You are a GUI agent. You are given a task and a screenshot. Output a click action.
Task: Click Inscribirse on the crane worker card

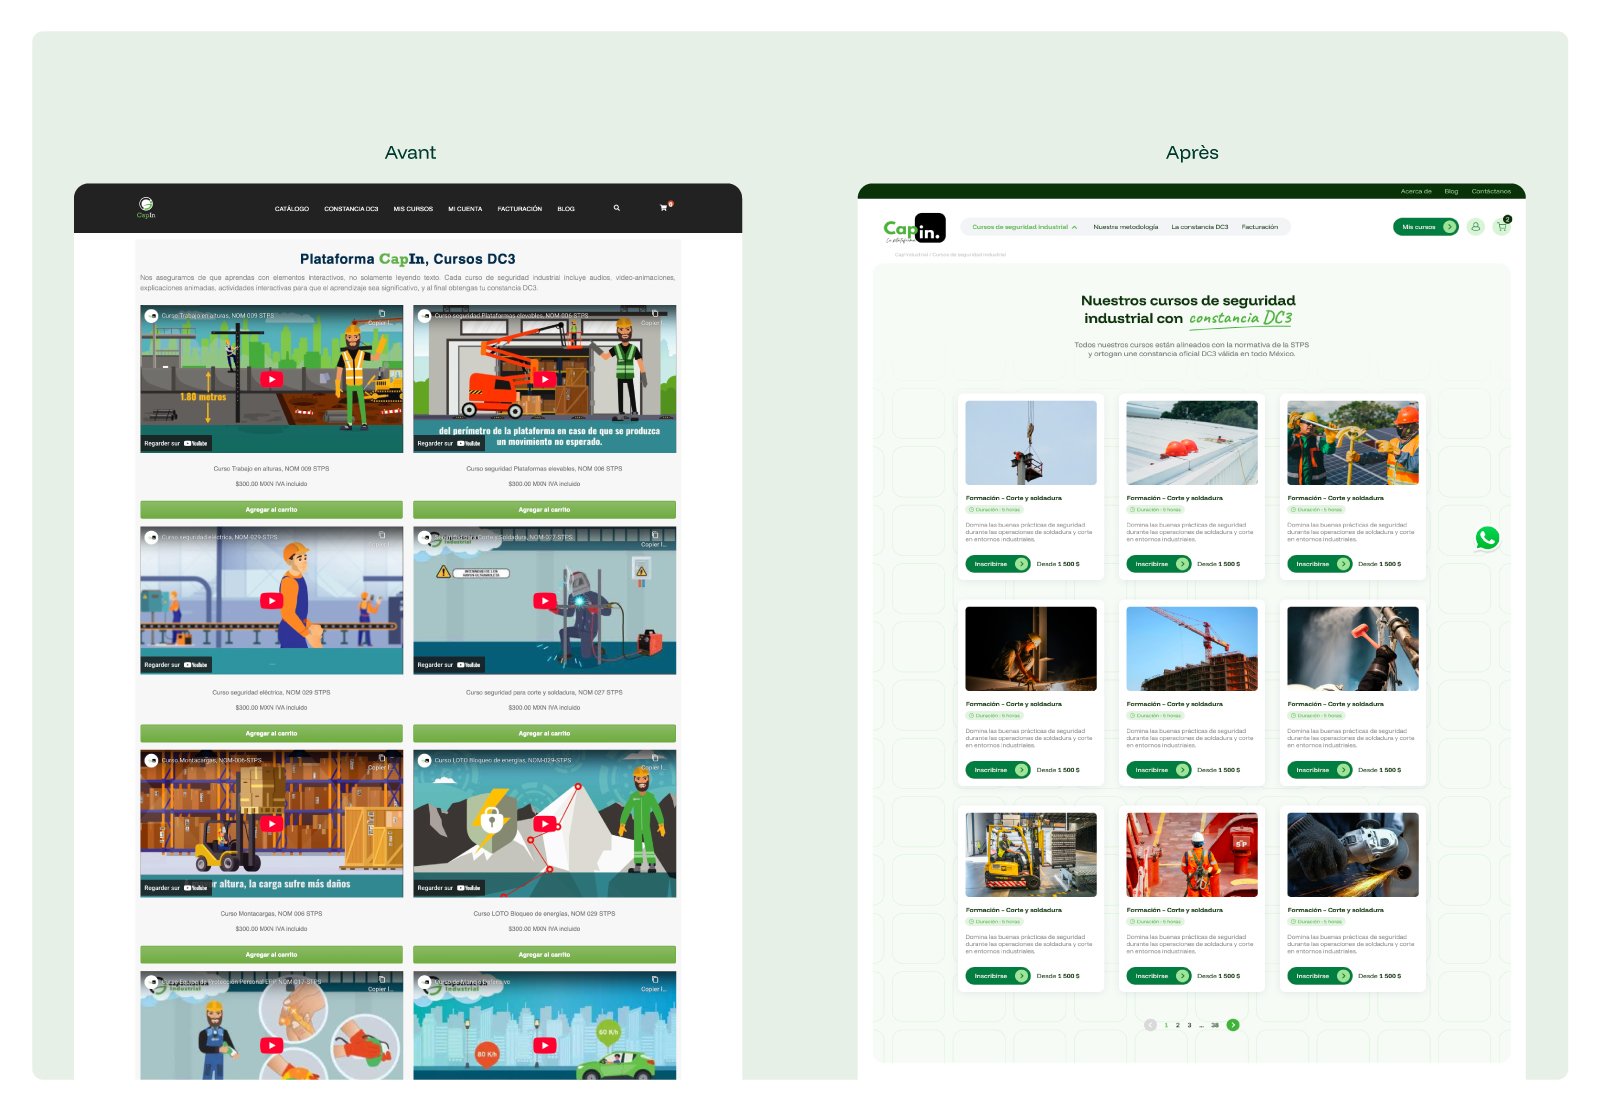coord(998,564)
